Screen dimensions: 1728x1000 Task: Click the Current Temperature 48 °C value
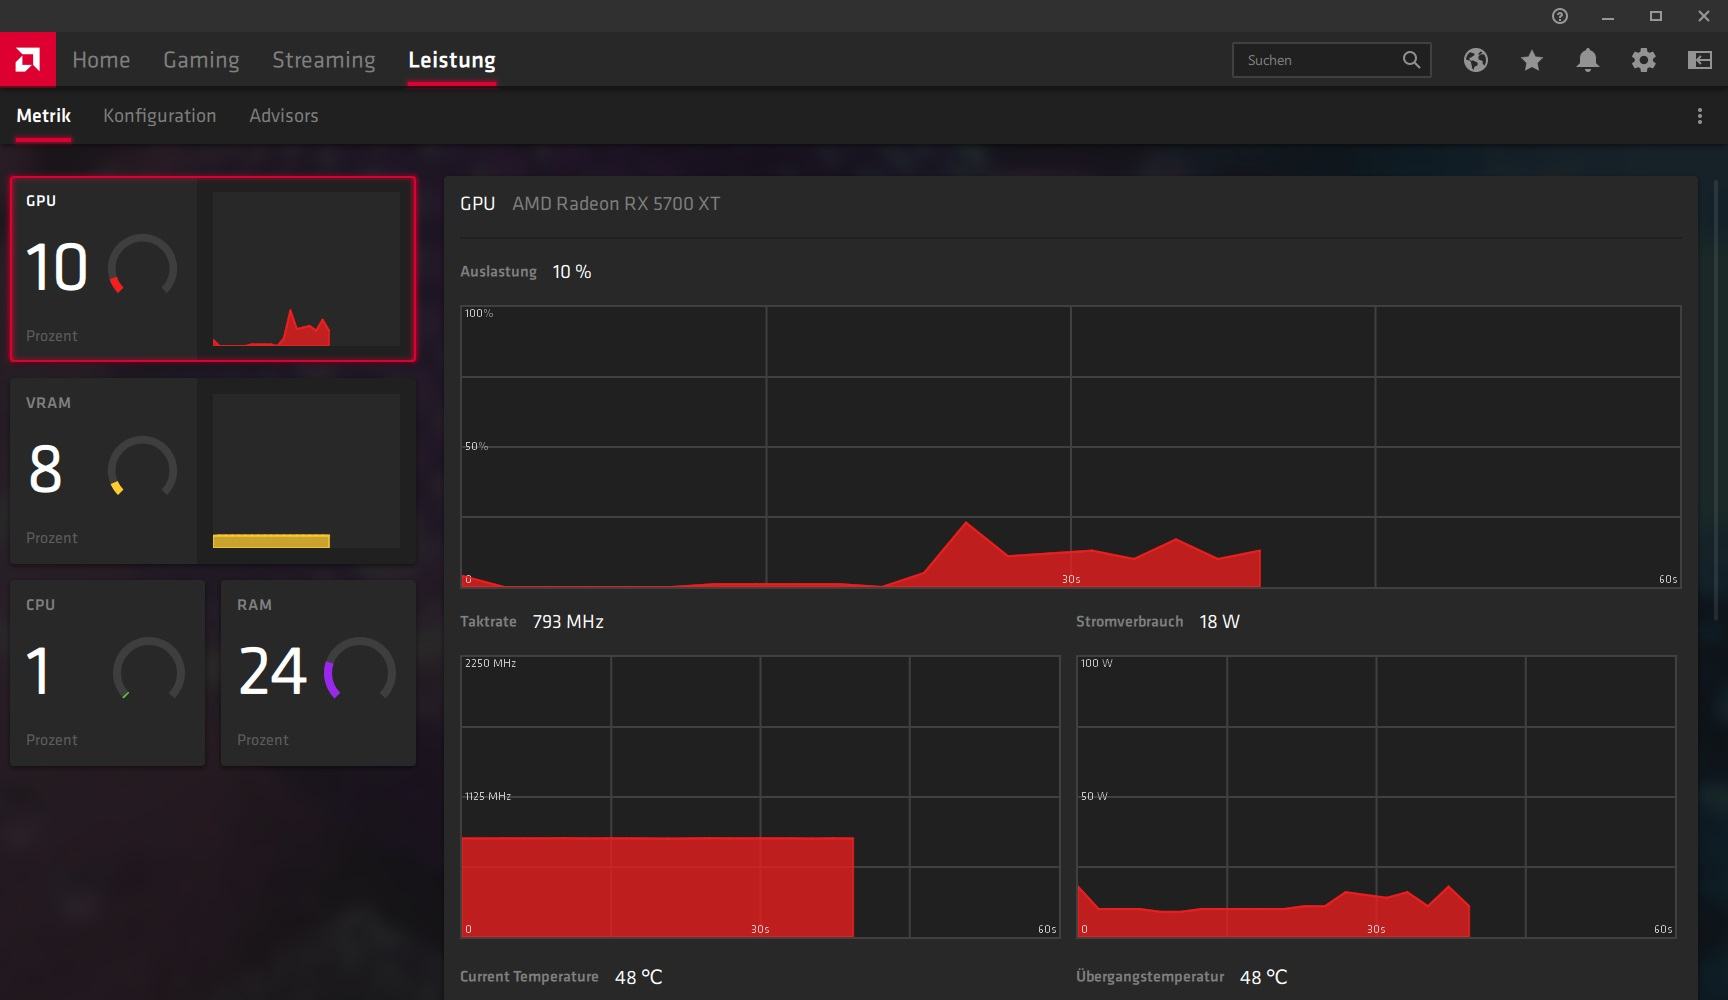(639, 977)
